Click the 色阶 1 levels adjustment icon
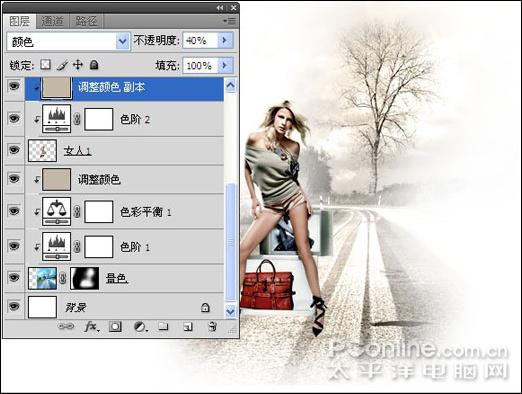The height and width of the screenshot is (394, 522). 57,247
